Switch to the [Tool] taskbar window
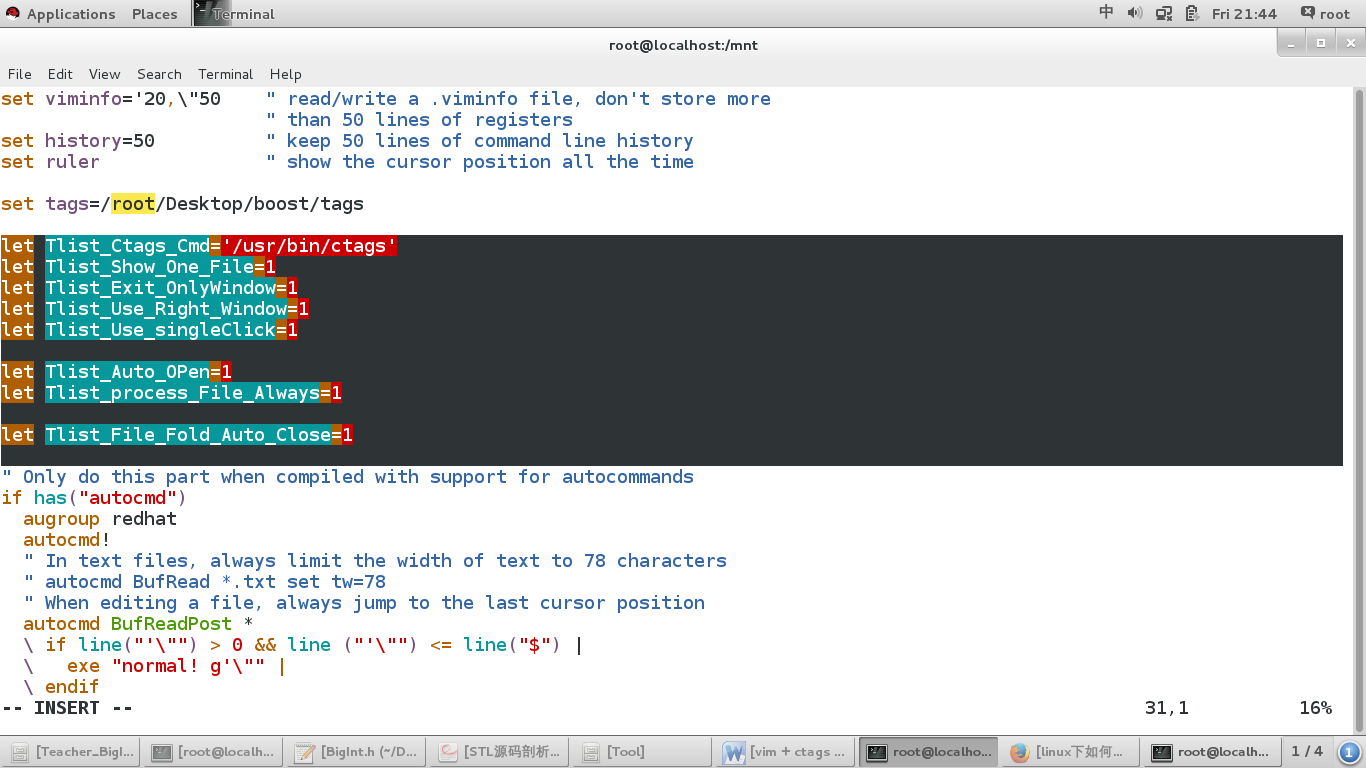The height and width of the screenshot is (768, 1366). pos(643,752)
